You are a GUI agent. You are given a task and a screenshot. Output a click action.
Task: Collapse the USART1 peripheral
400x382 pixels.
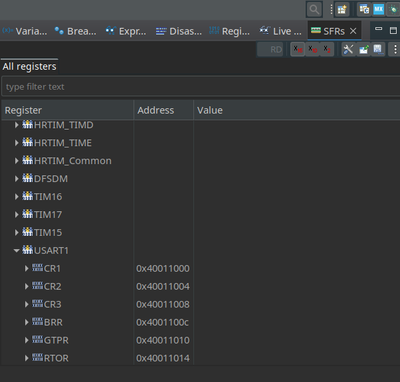[16, 251]
